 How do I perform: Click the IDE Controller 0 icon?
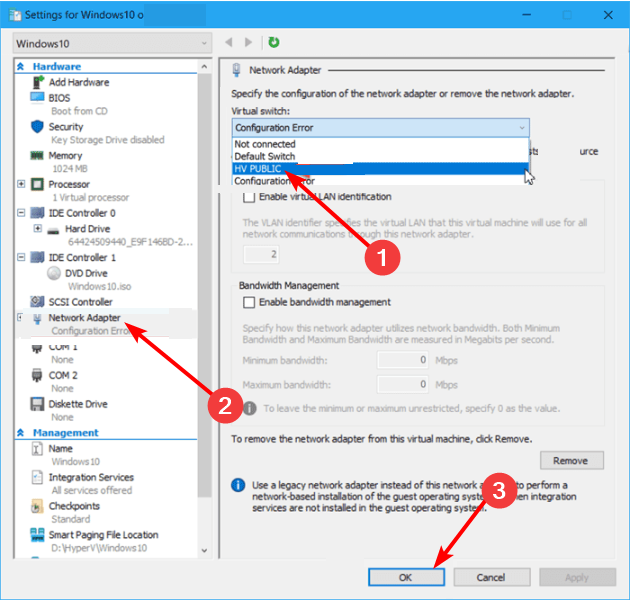click(x=37, y=213)
